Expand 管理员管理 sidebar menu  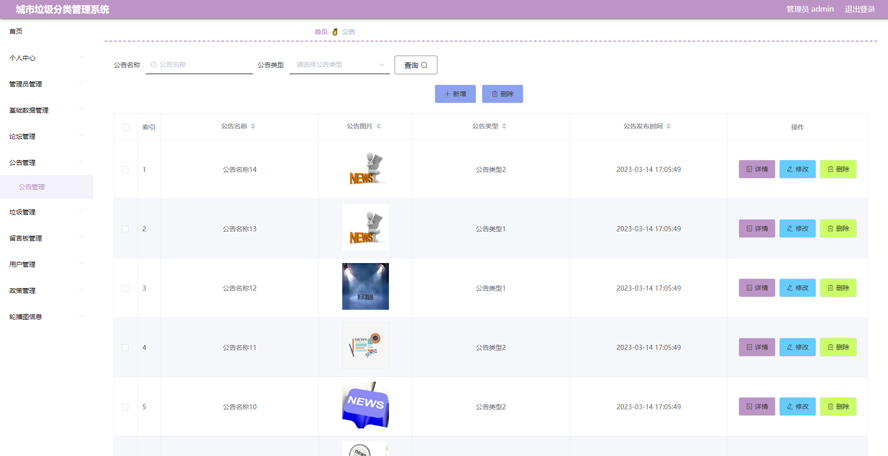(x=46, y=84)
